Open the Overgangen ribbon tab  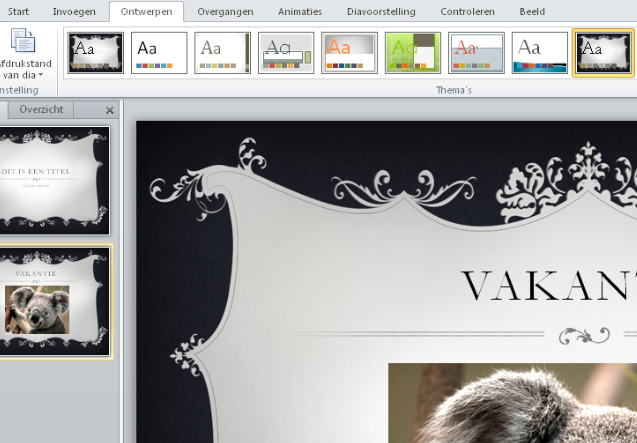coord(225,11)
